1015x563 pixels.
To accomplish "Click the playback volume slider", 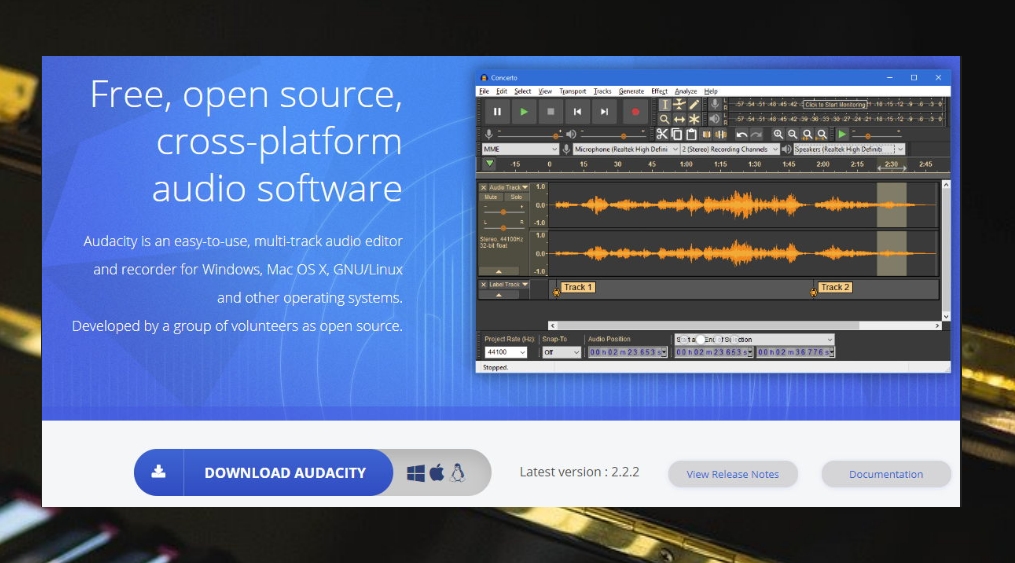I will [612, 135].
